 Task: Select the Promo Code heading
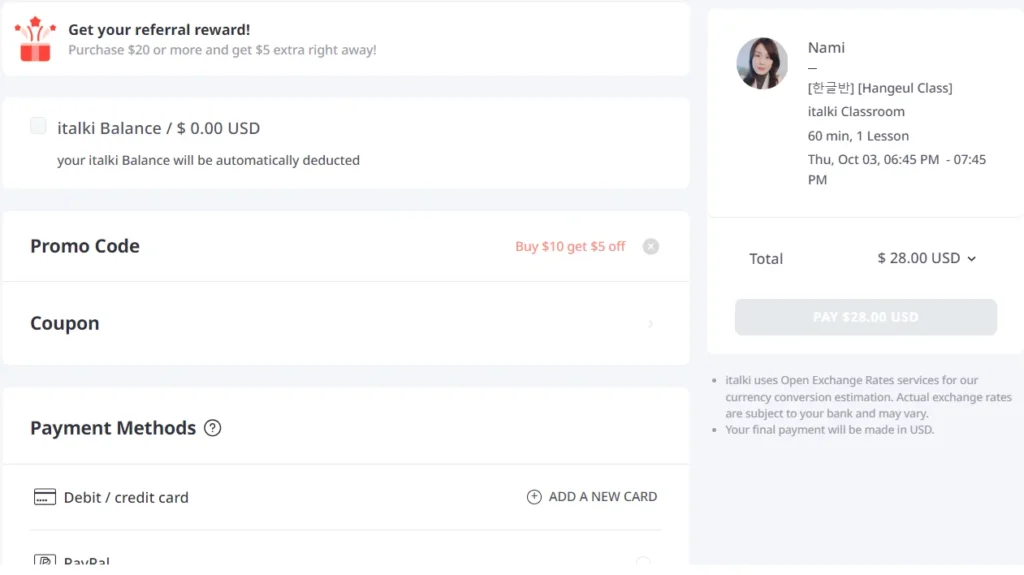pos(85,246)
